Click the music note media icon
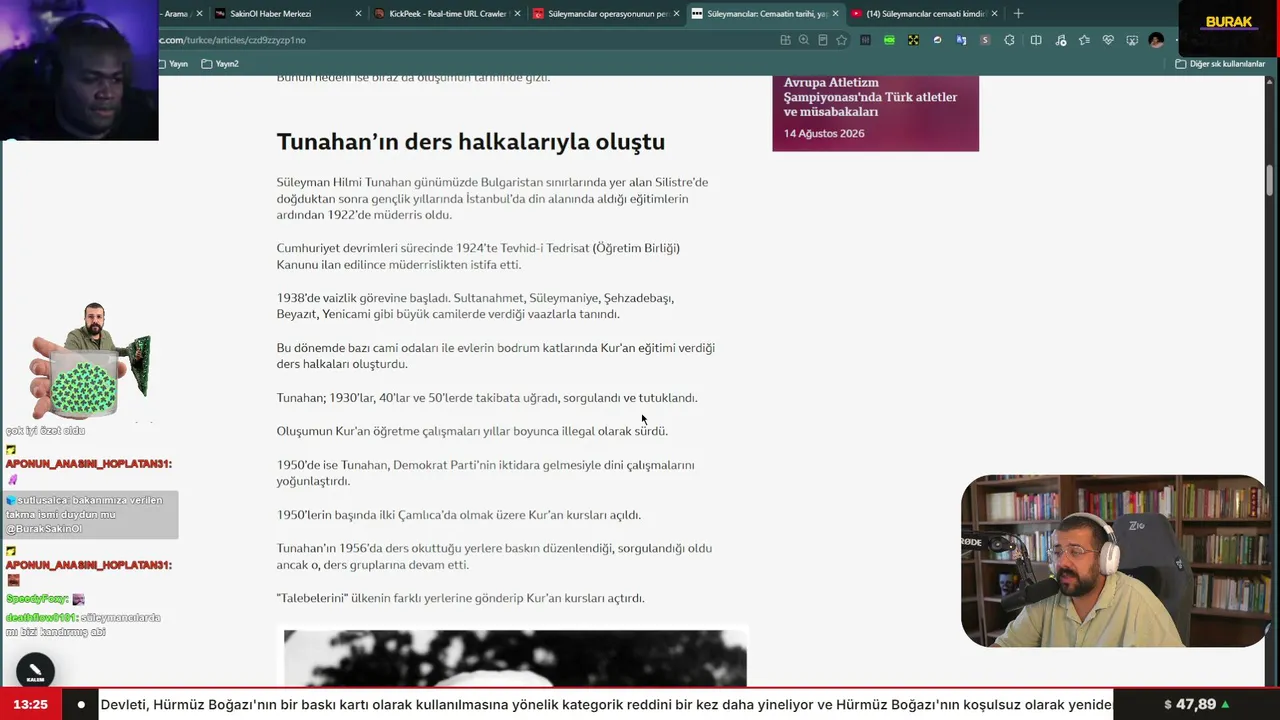Screen dimensions: 1280x720 coord(1060,40)
